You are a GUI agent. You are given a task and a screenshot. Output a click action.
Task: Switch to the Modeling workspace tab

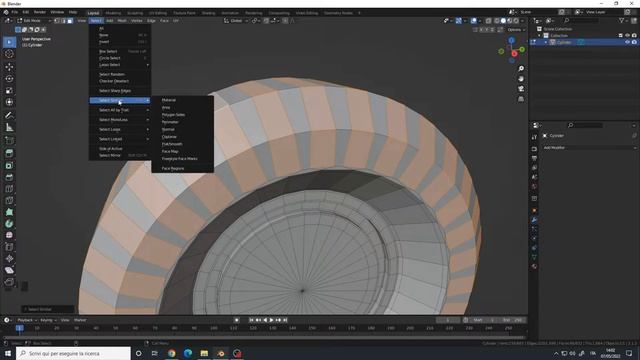click(113, 13)
